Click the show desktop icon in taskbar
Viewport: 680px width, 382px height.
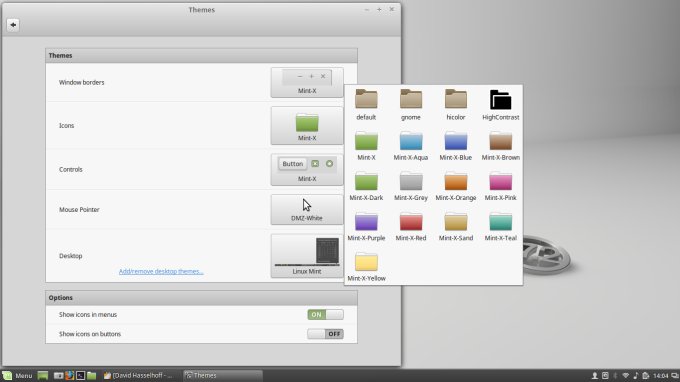[x=42, y=375]
